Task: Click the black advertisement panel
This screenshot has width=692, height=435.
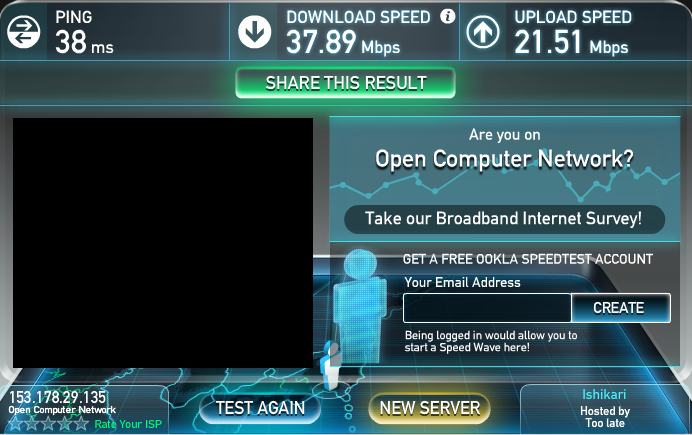Action: (163, 243)
